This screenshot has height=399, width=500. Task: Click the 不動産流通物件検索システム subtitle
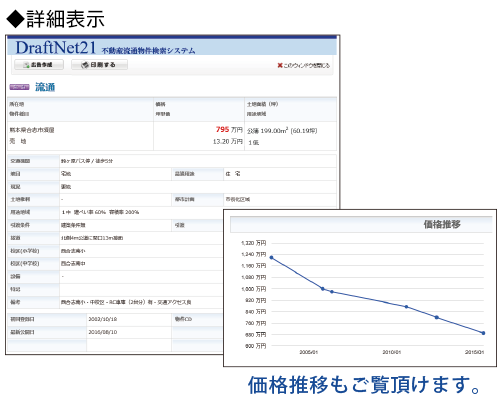click(148, 51)
